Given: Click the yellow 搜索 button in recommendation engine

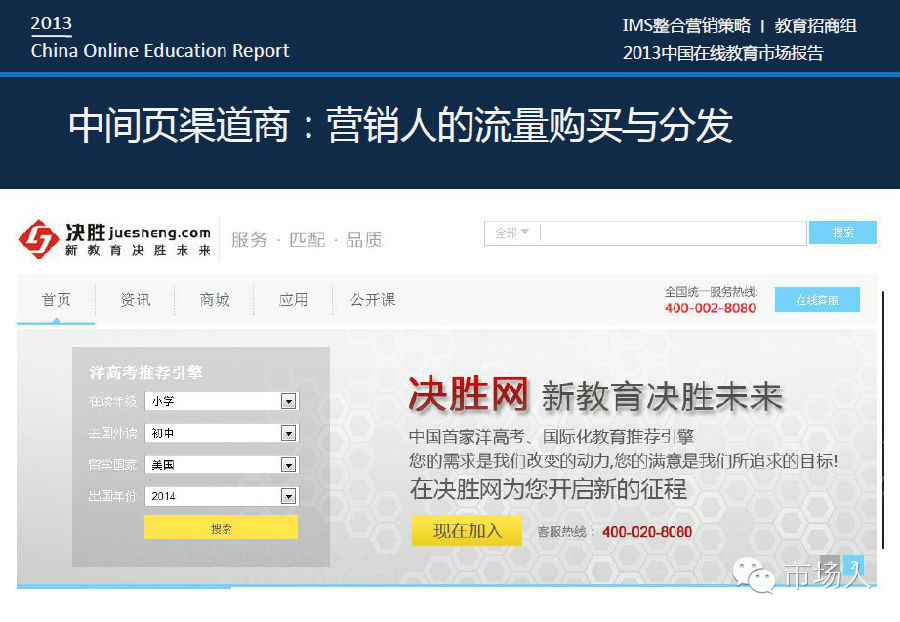Looking at the screenshot, I should [x=221, y=527].
